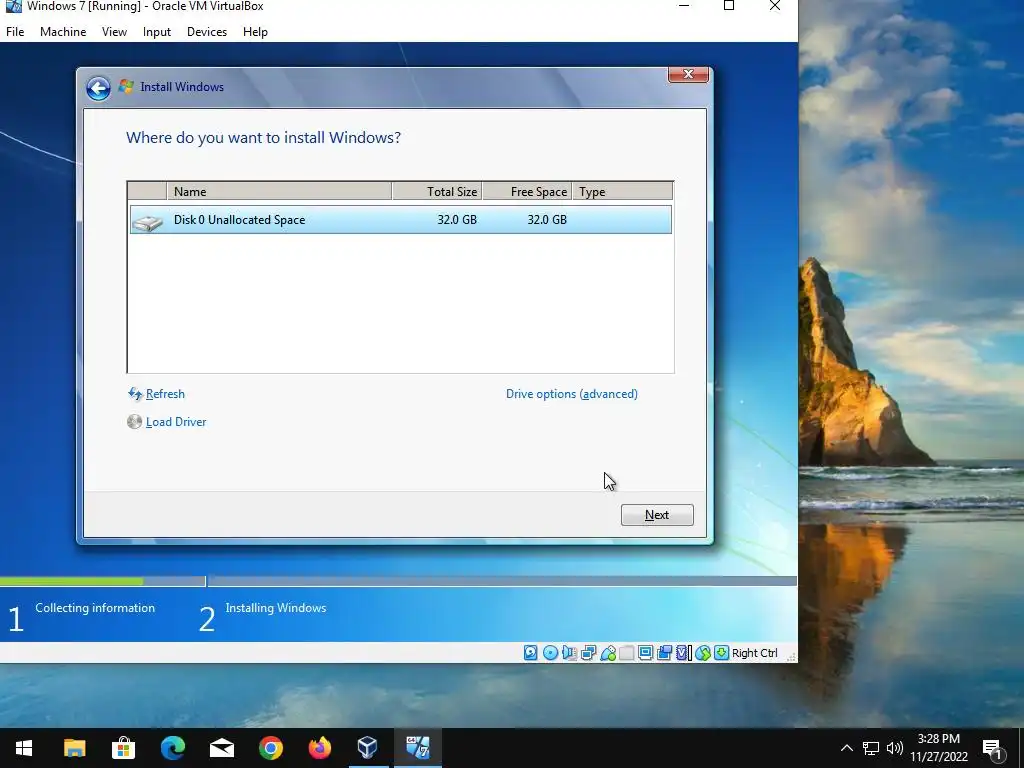The width and height of the screenshot is (1024, 768).
Task: Launch Firefox from the taskbar
Action: click(319, 748)
